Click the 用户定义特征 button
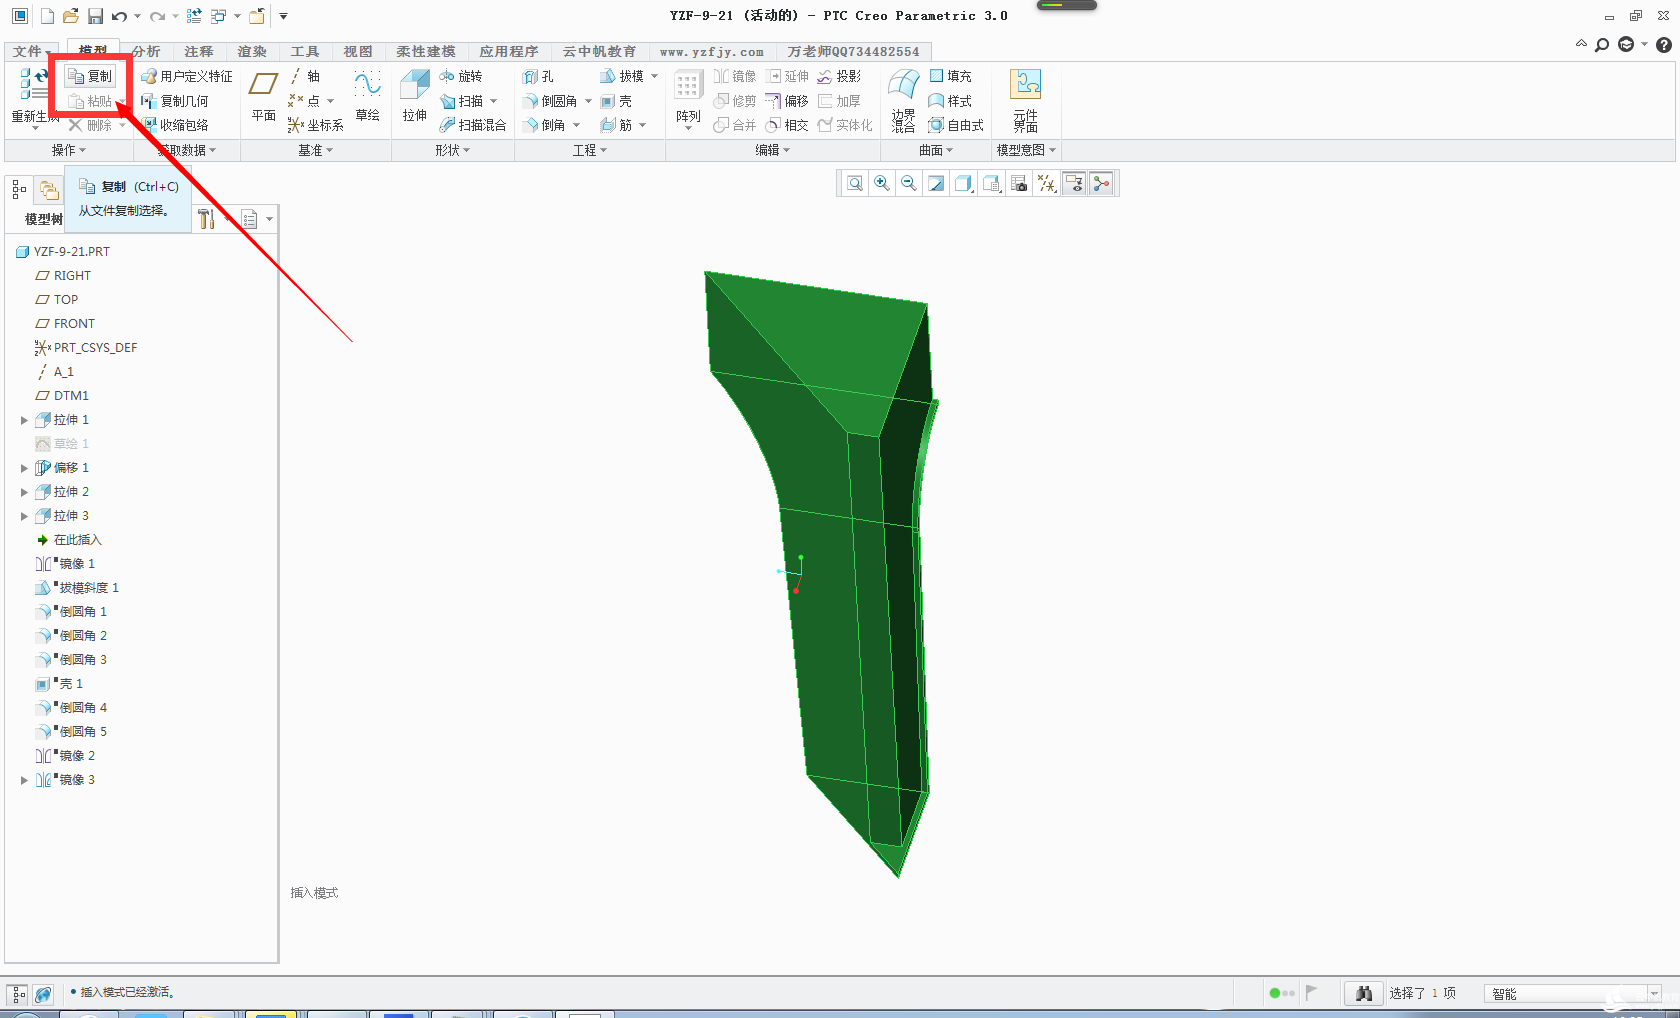Image resolution: width=1680 pixels, height=1018 pixels. click(x=187, y=76)
